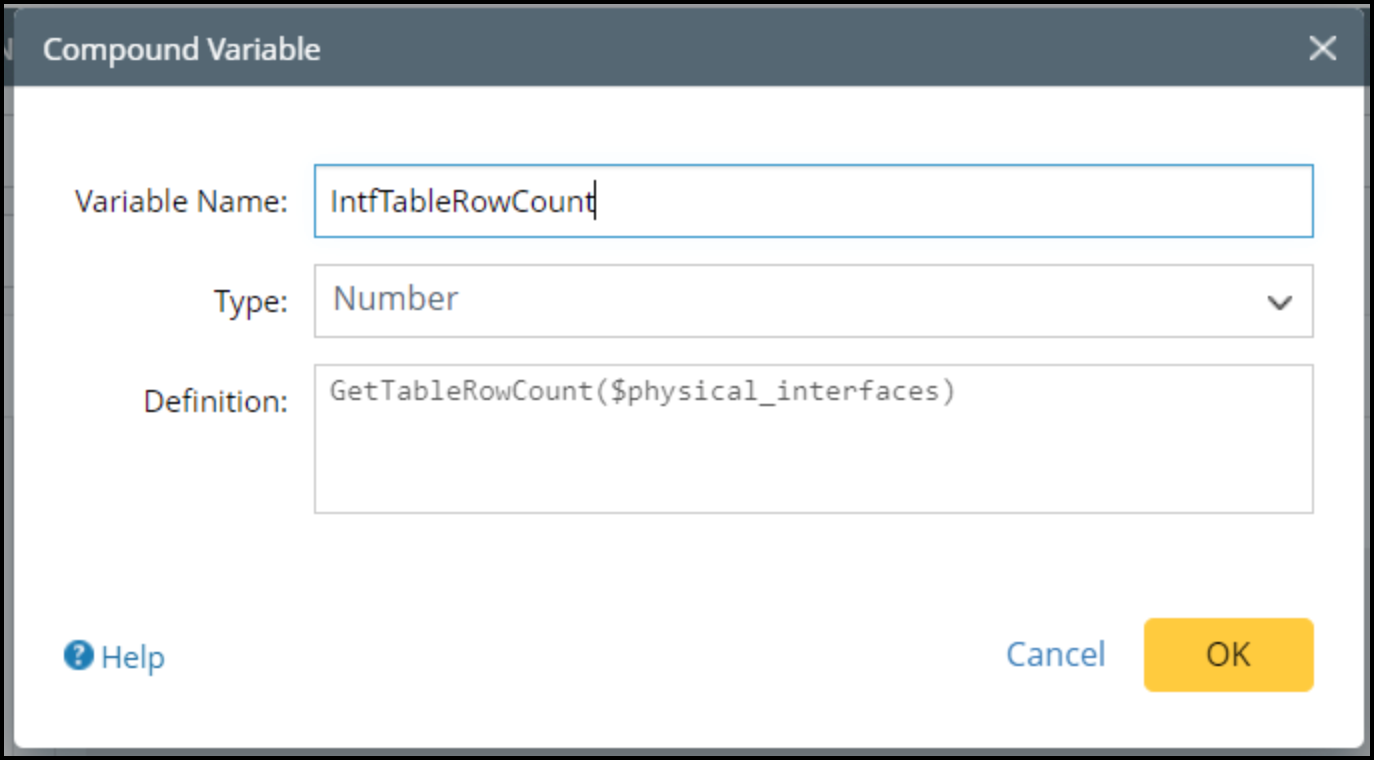Click the Definition label

pyautogui.click(x=215, y=402)
